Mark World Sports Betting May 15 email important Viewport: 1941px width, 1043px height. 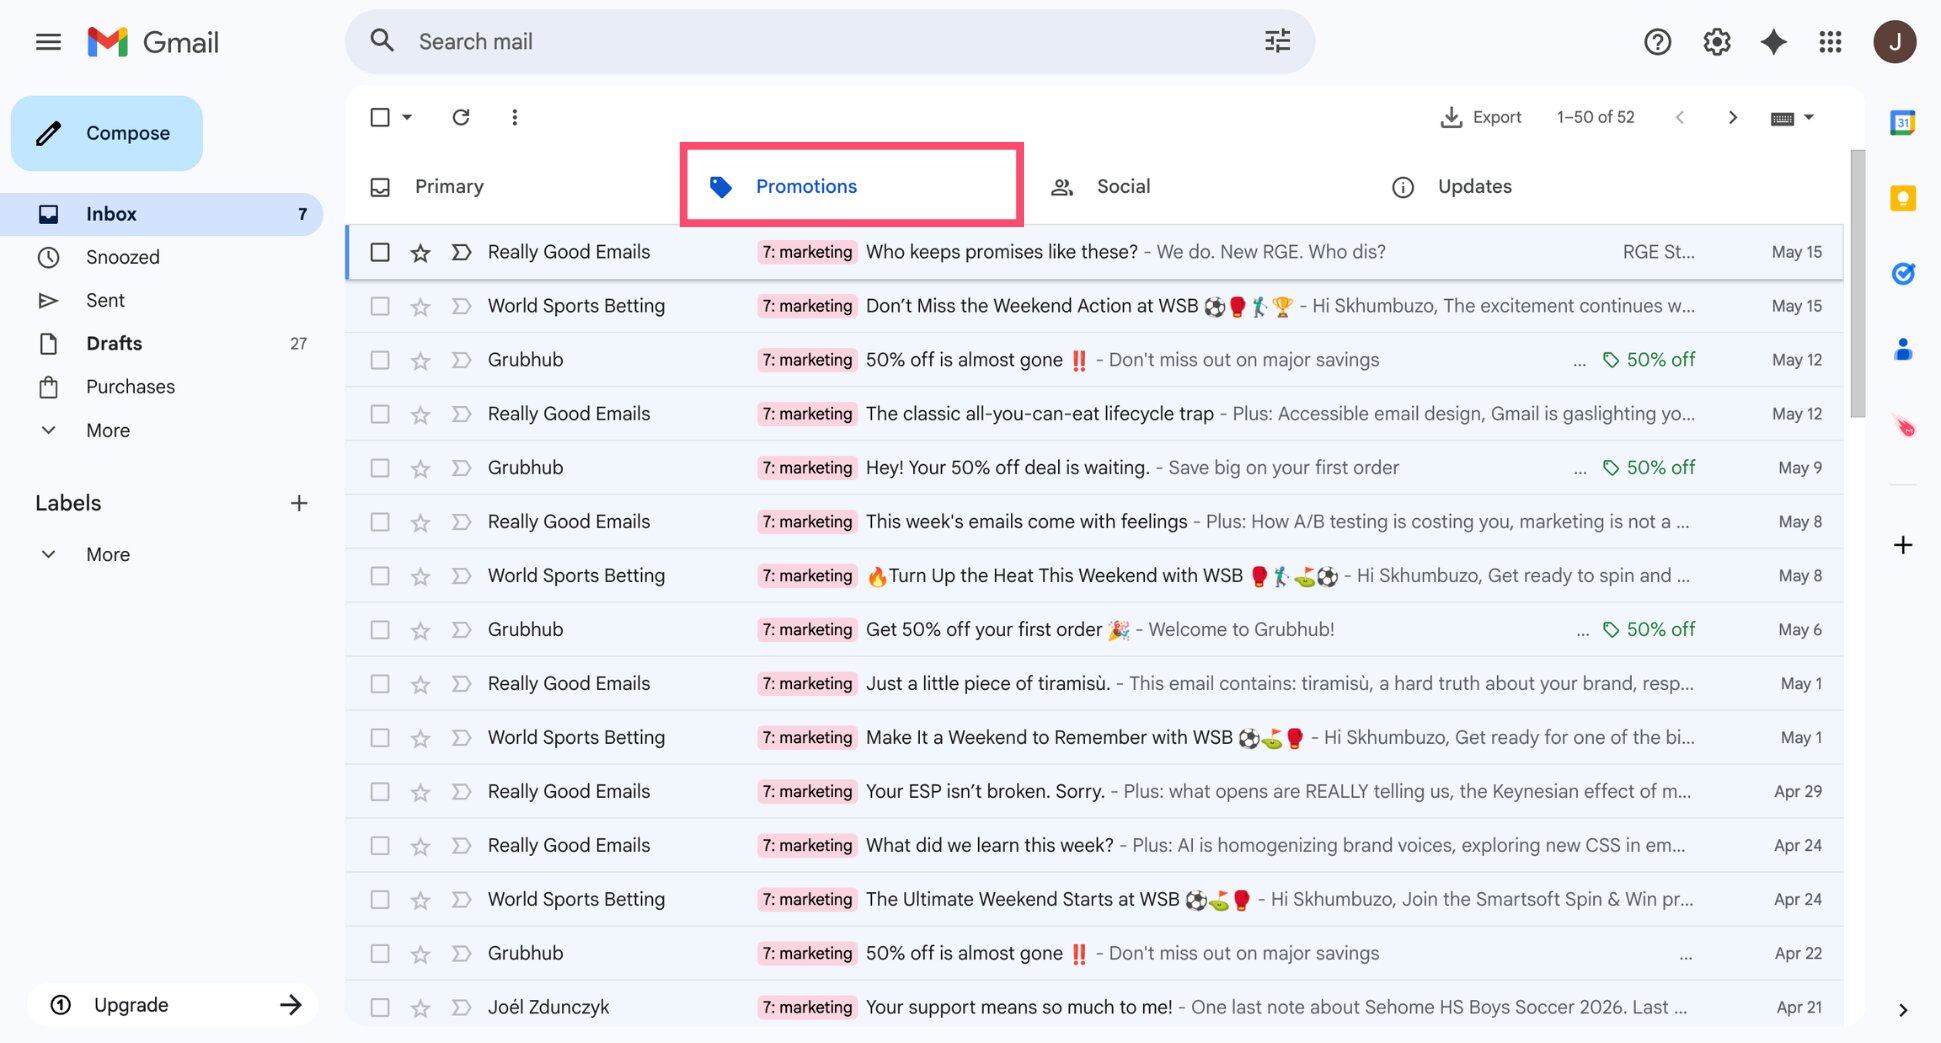[461, 306]
